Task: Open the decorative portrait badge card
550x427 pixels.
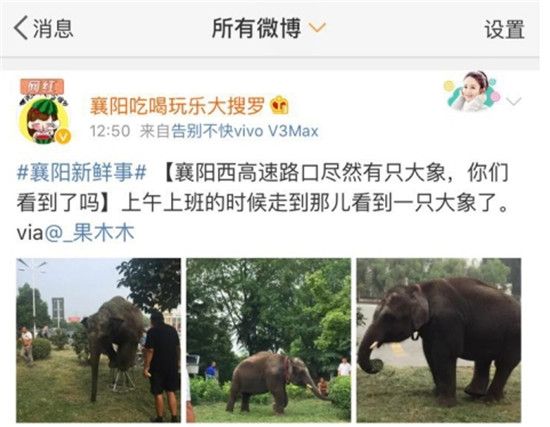Action: click(472, 91)
